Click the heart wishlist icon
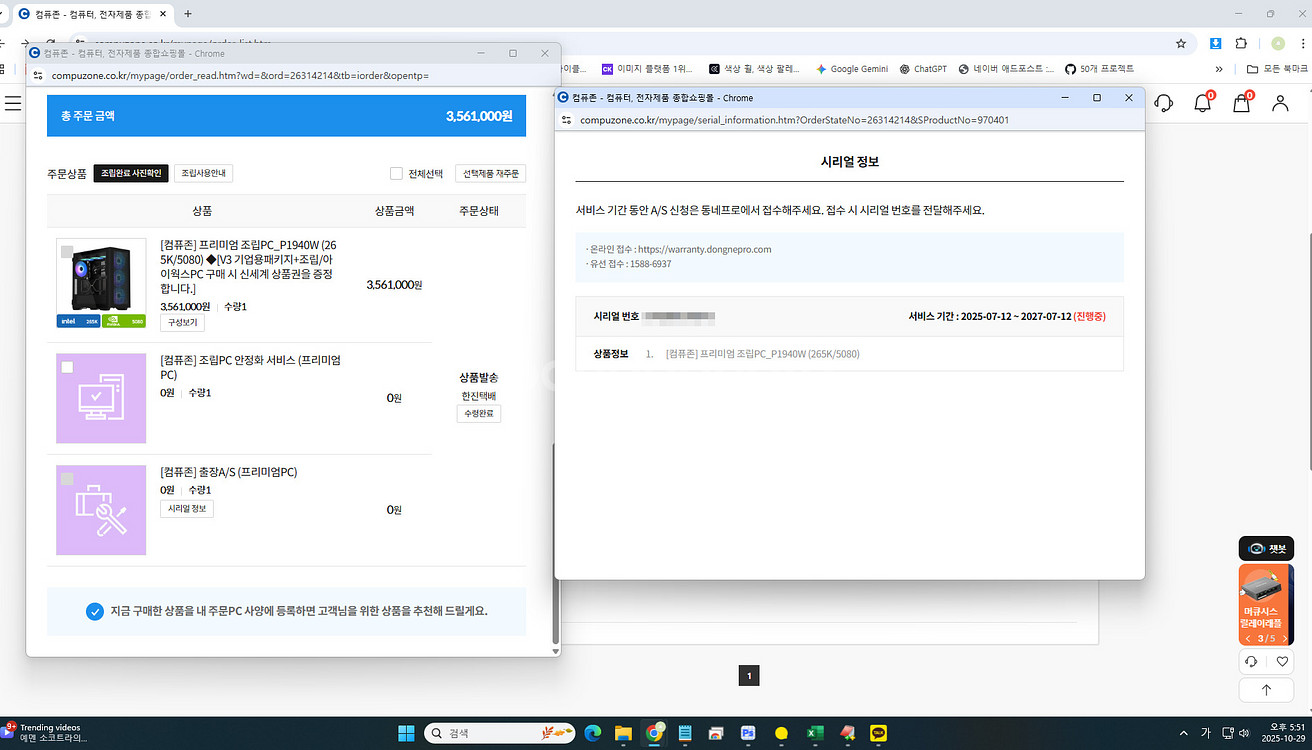1312x750 pixels. (1282, 662)
